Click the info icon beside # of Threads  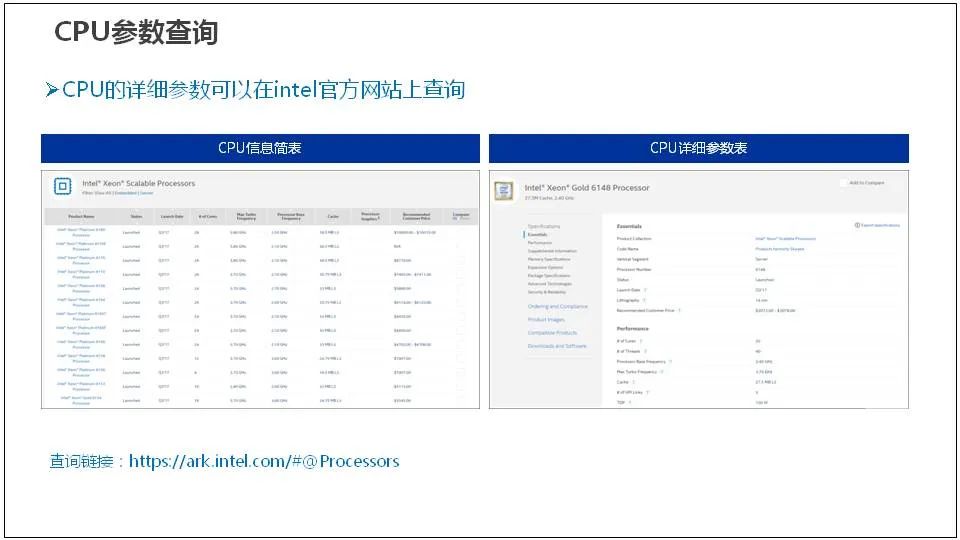pyautogui.click(x=645, y=351)
